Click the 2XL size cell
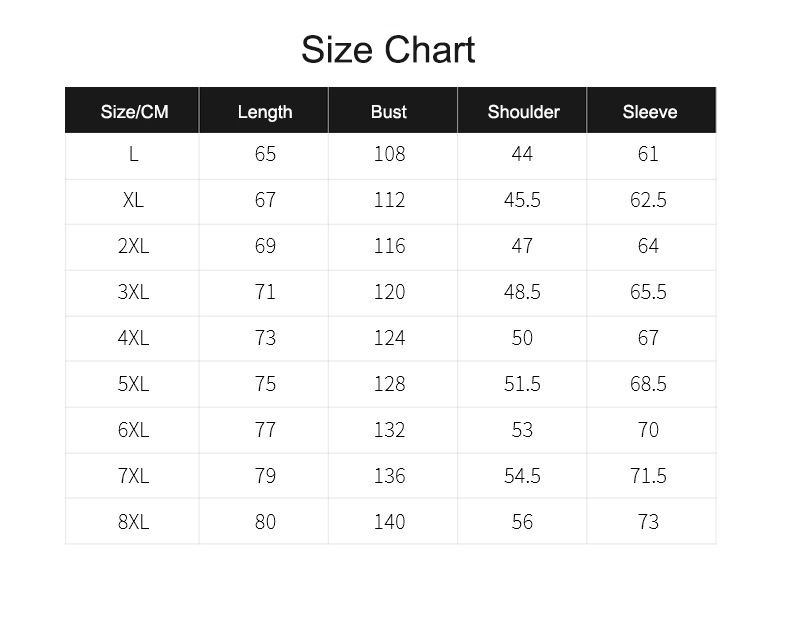This screenshot has width=790, height=634. (x=134, y=246)
